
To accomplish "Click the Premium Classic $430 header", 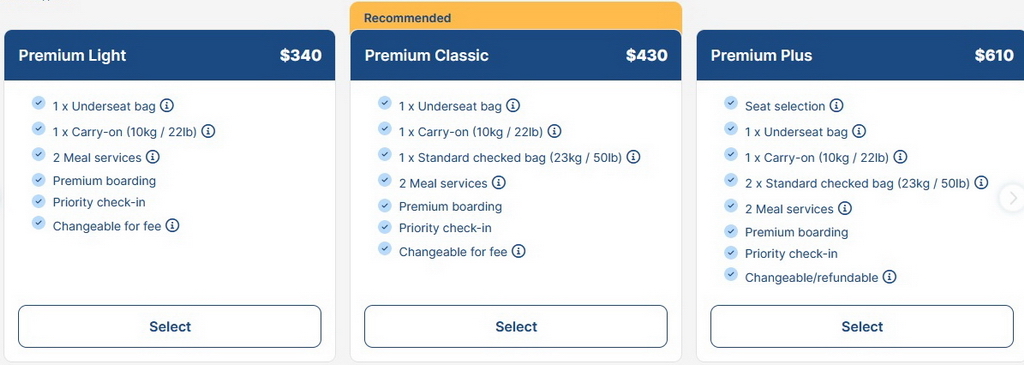I will click(516, 55).
